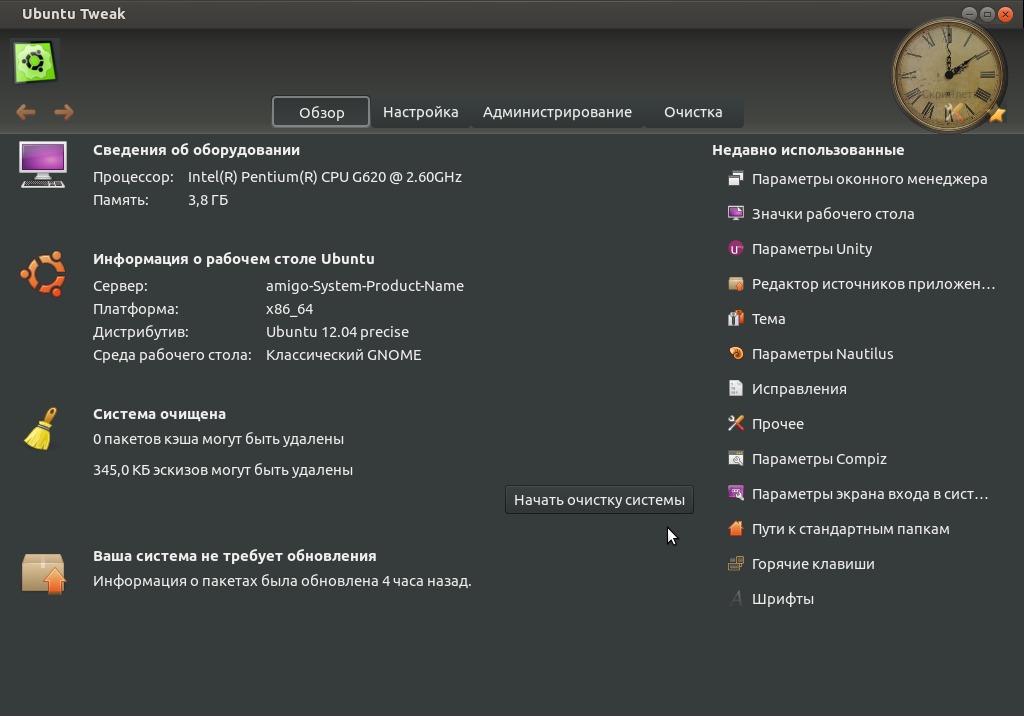The image size is (1024, 716).
Task: Click the Недавно использованные heading
Action: pos(808,150)
